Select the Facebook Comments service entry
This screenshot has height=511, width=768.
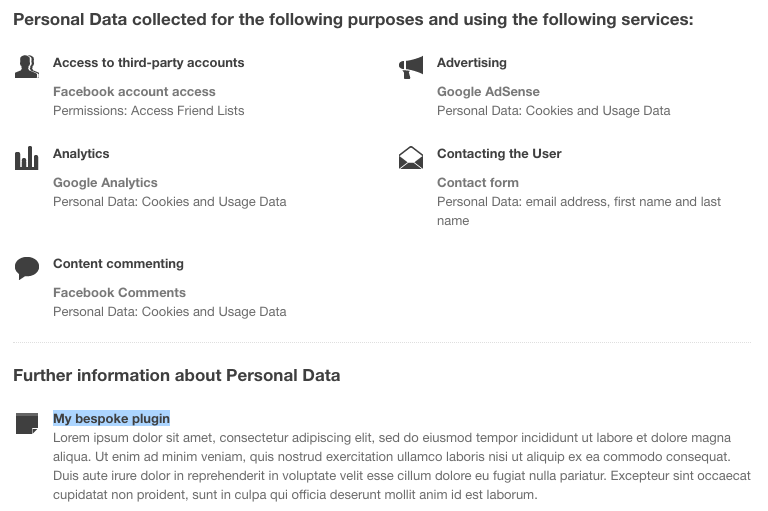(x=119, y=293)
